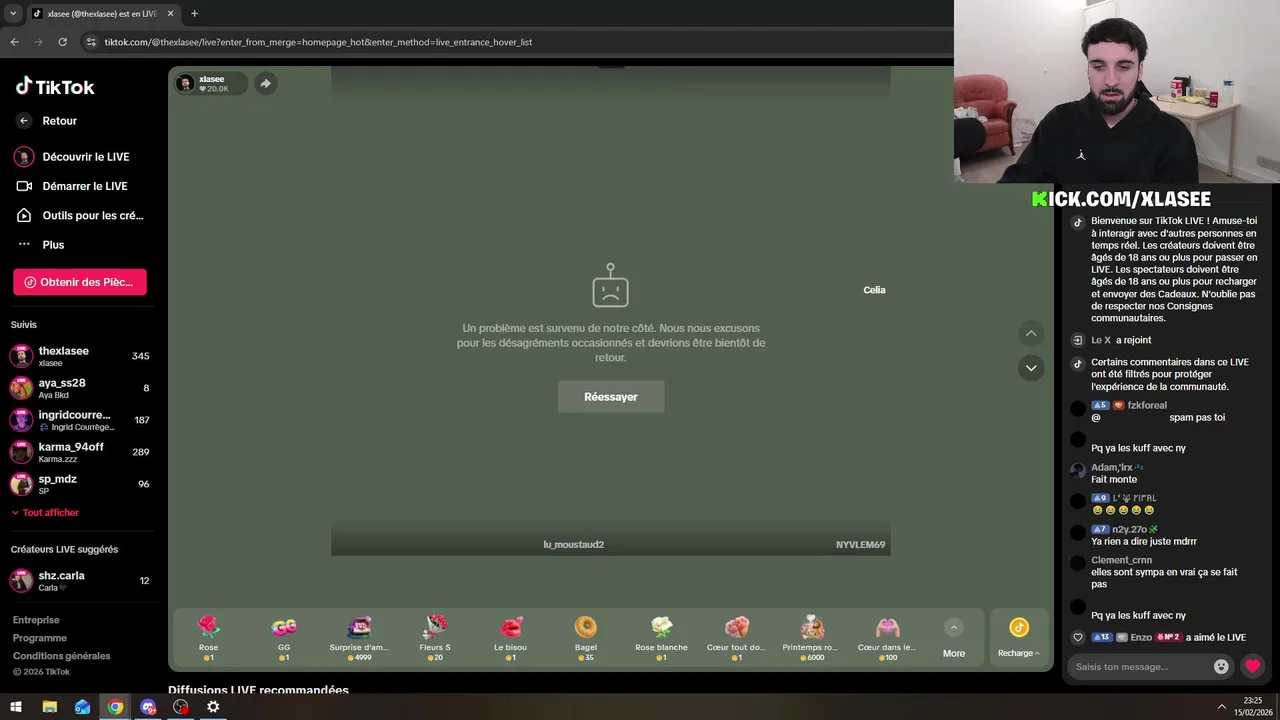Click chat user n2y.27o

1129,529
